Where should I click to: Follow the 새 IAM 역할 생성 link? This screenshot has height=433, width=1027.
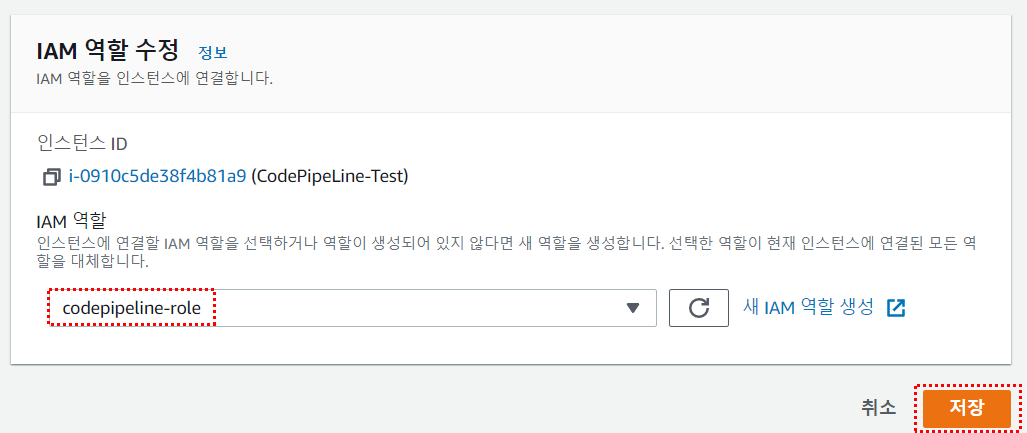(808, 307)
